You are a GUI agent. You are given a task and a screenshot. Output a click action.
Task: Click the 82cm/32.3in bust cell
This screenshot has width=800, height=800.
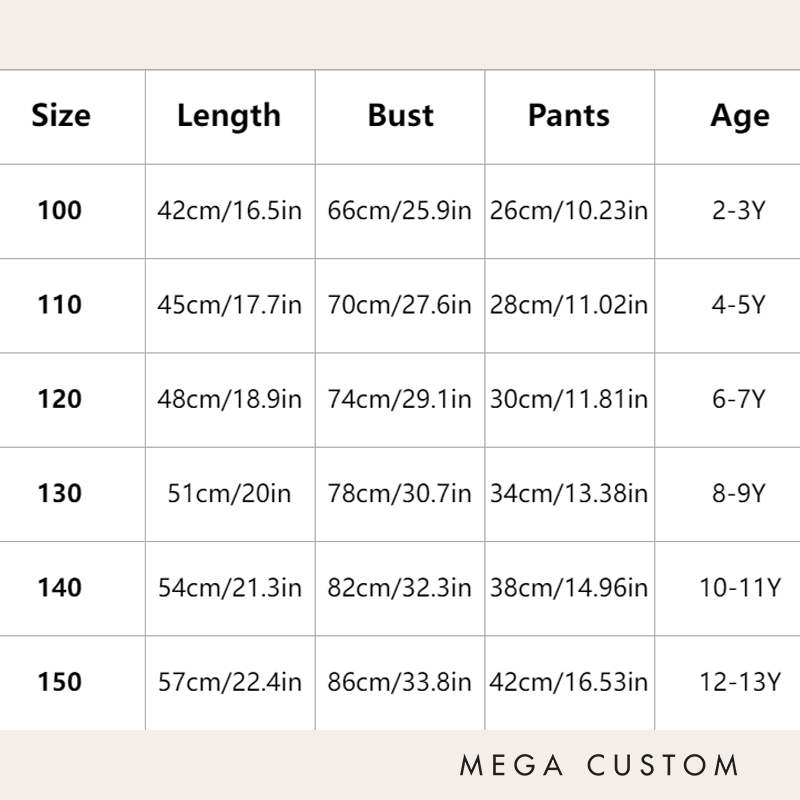coord(400,588)
